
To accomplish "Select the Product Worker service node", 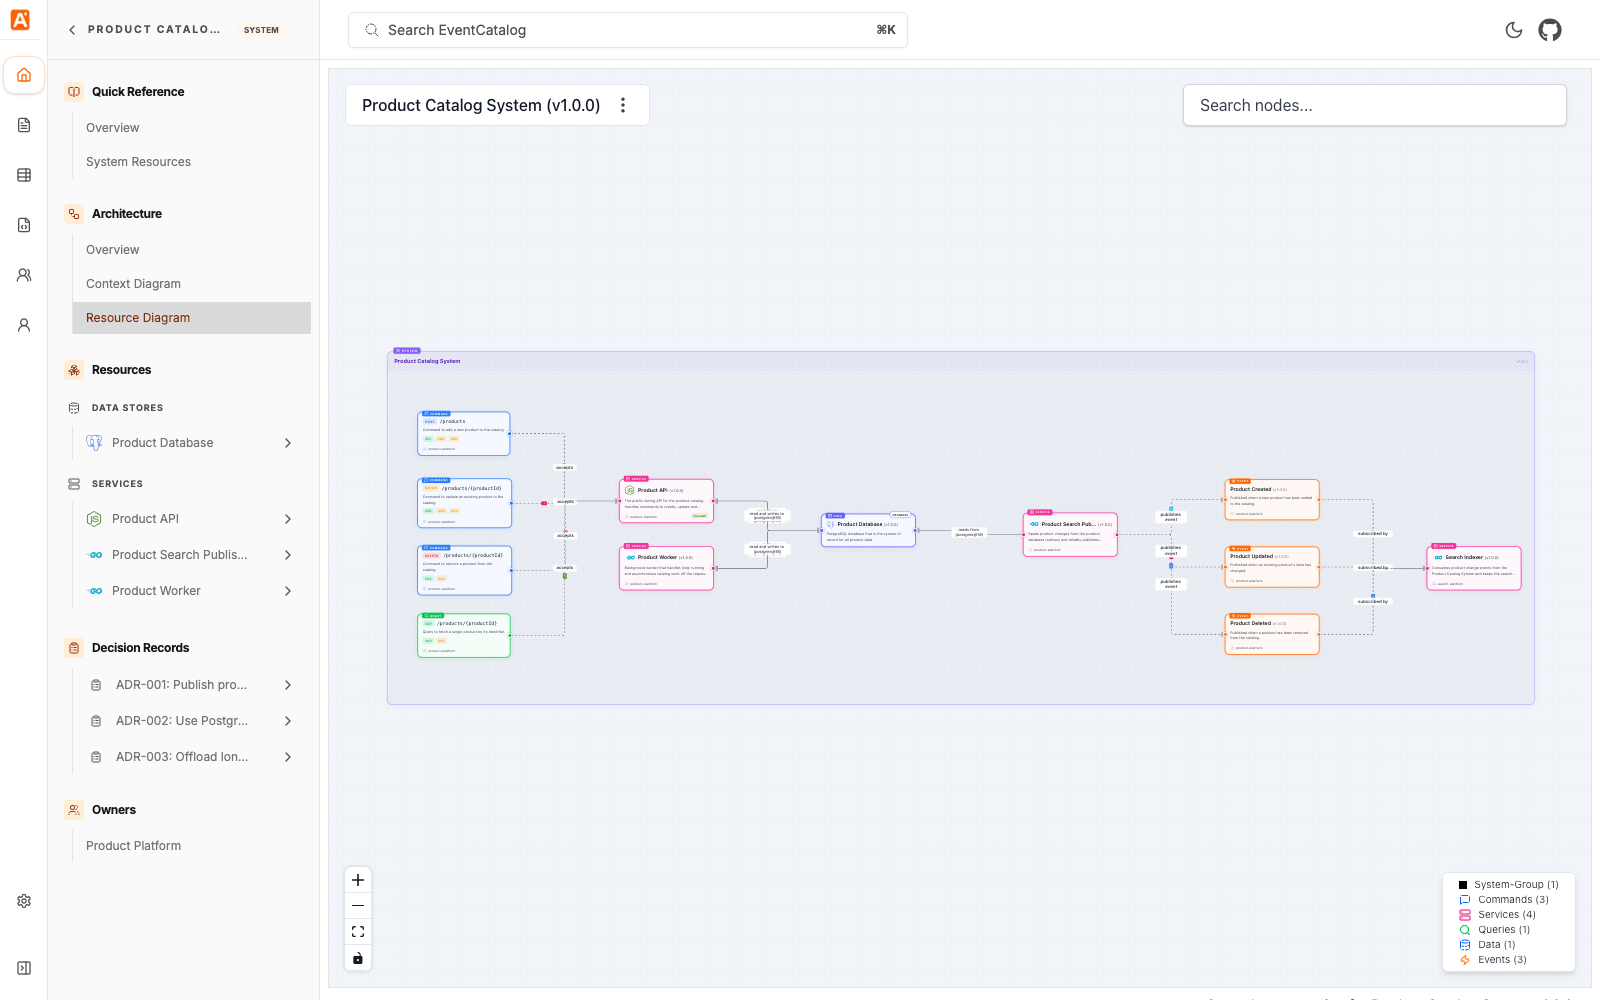I will [x=667, y=568].
